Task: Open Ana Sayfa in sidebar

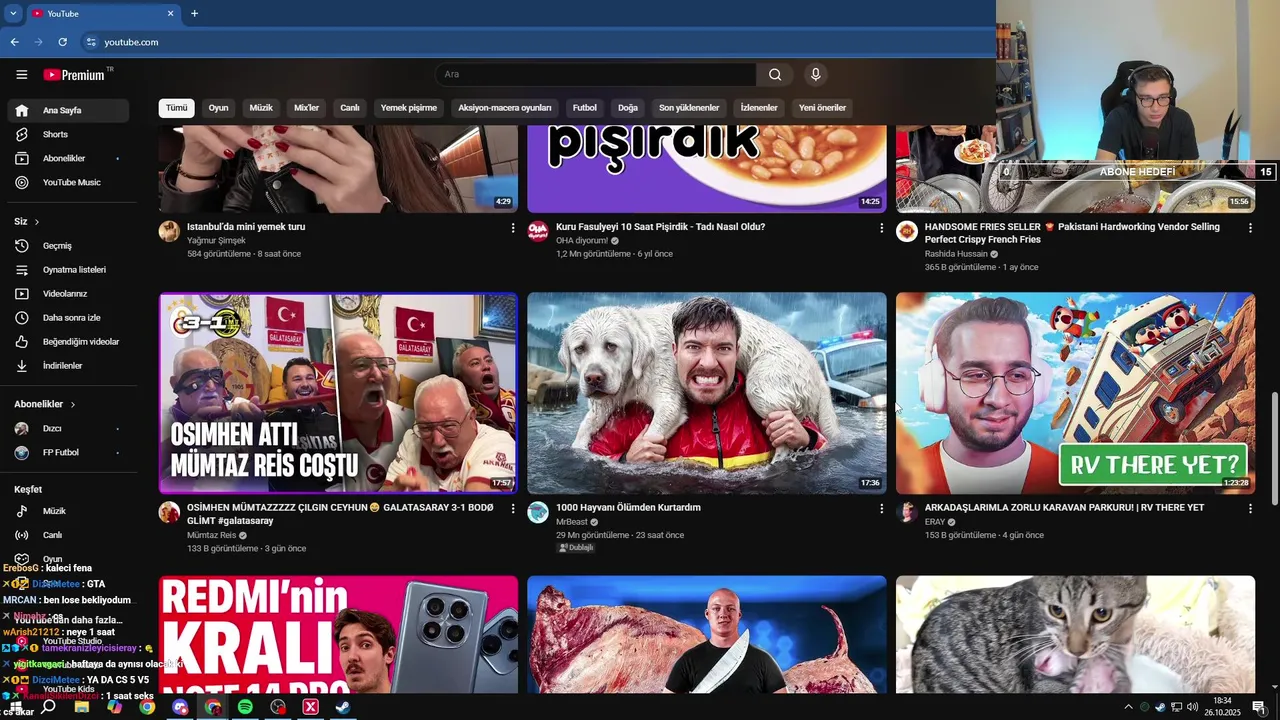Action: click(68, 110)
